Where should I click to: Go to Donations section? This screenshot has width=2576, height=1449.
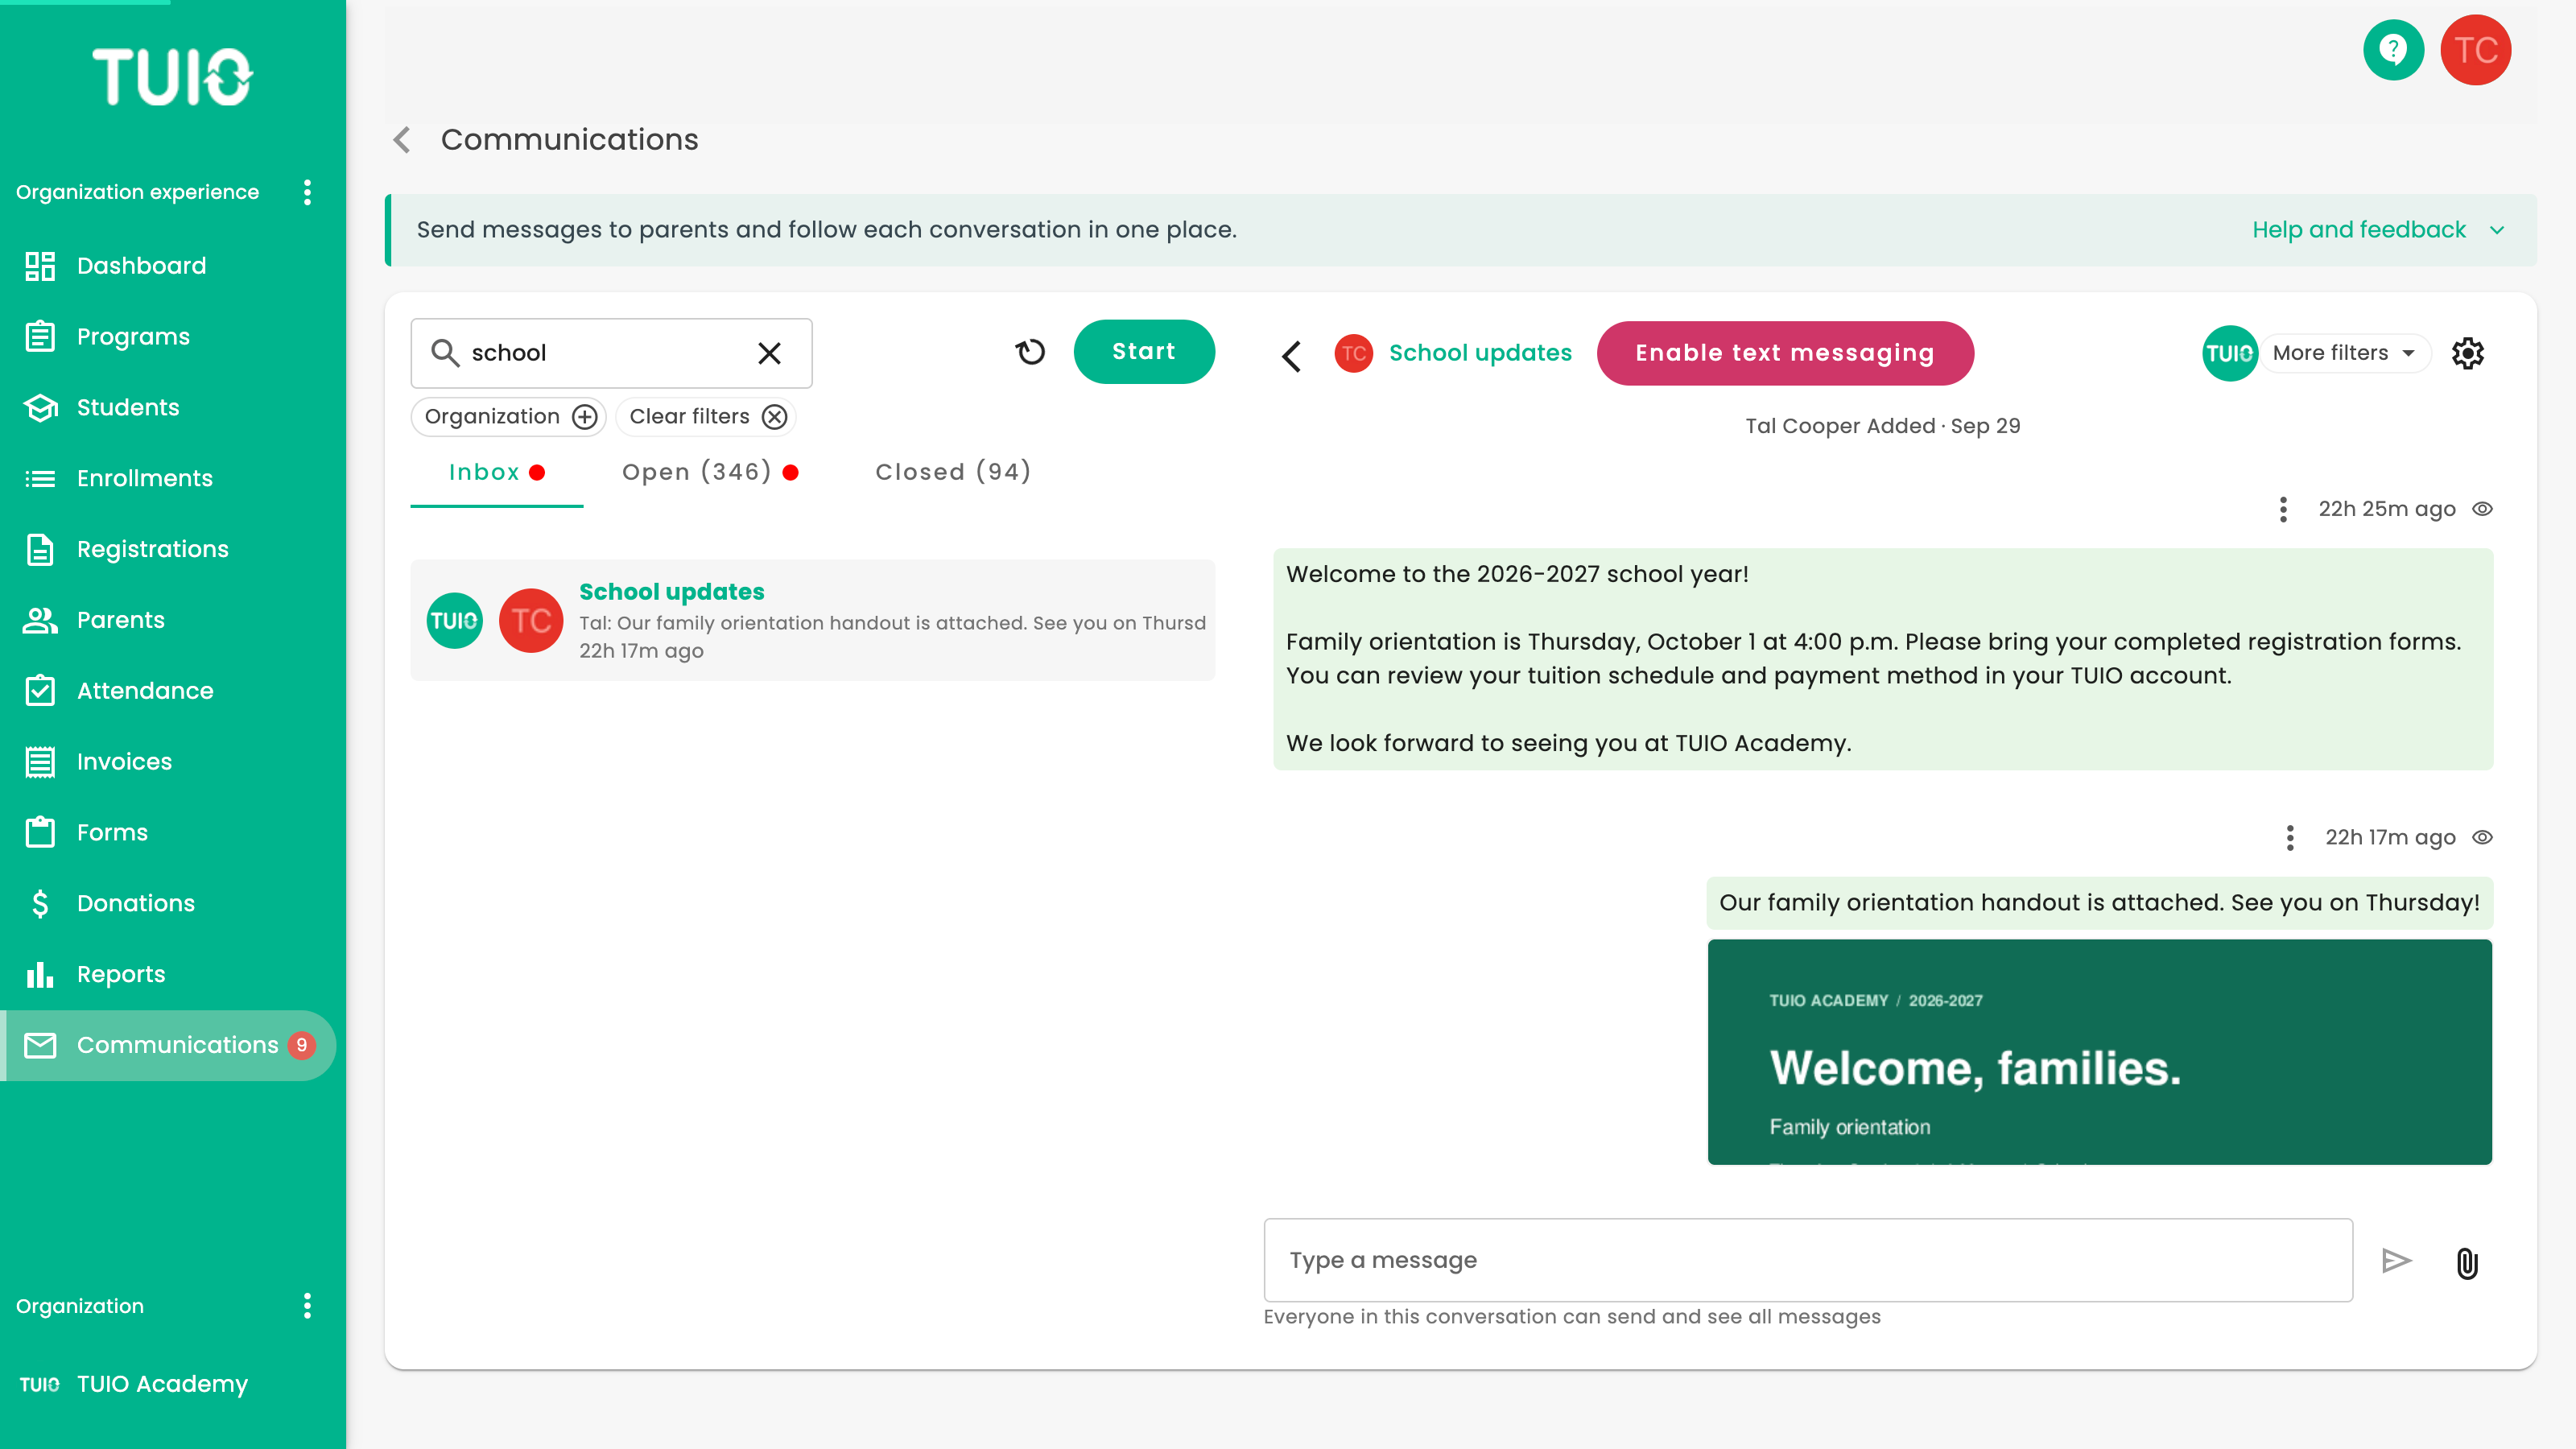(x=170, y=903)
